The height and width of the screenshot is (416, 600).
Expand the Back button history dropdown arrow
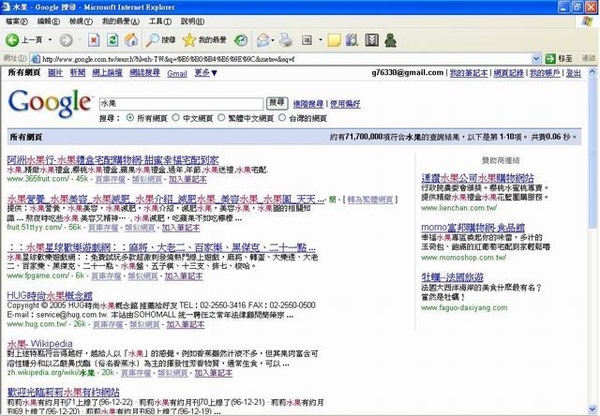tap(50, 40)
